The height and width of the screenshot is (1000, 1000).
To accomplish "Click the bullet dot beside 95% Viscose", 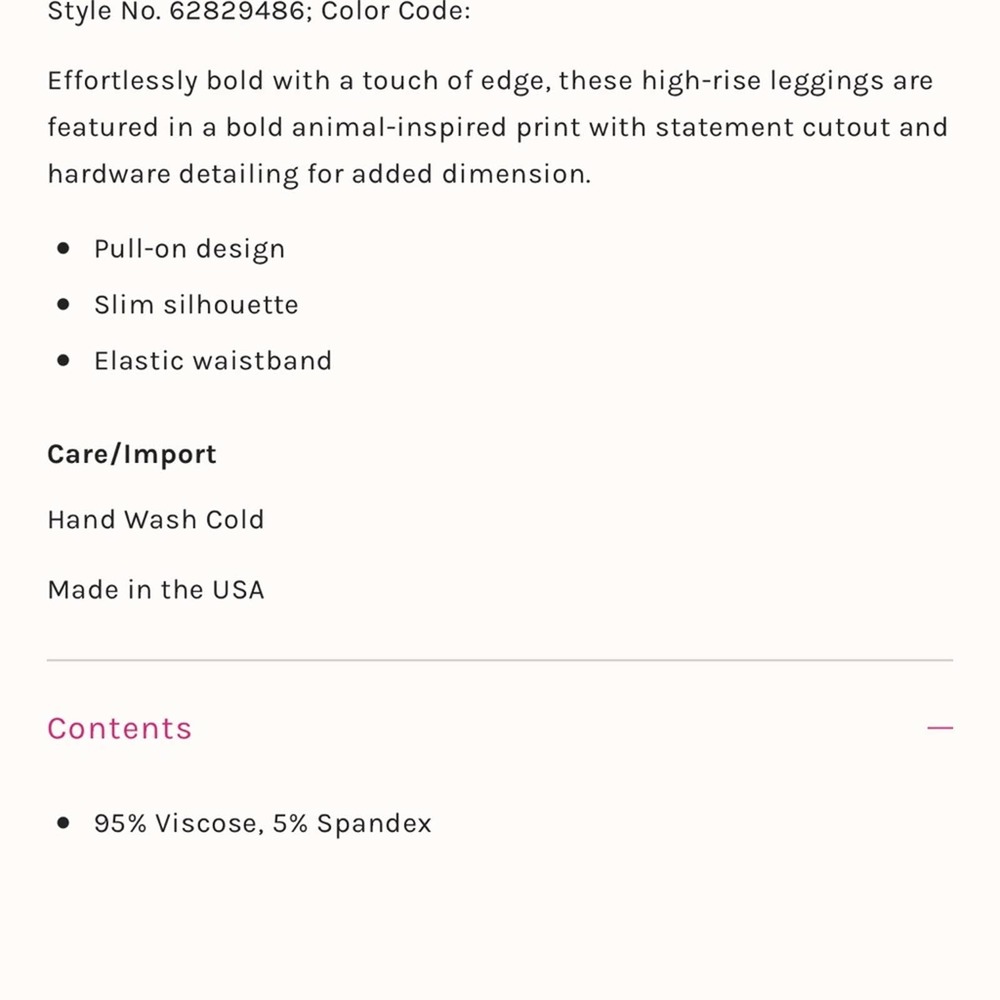I will (x=63, y=823).
